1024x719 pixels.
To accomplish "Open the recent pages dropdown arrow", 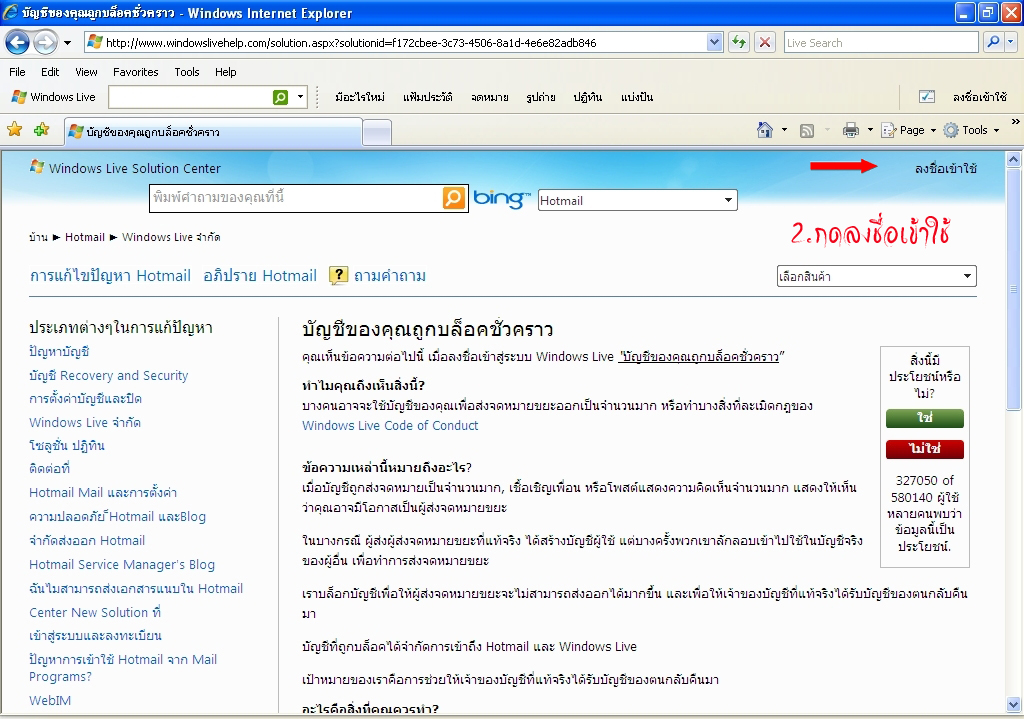I will (67, 43).
